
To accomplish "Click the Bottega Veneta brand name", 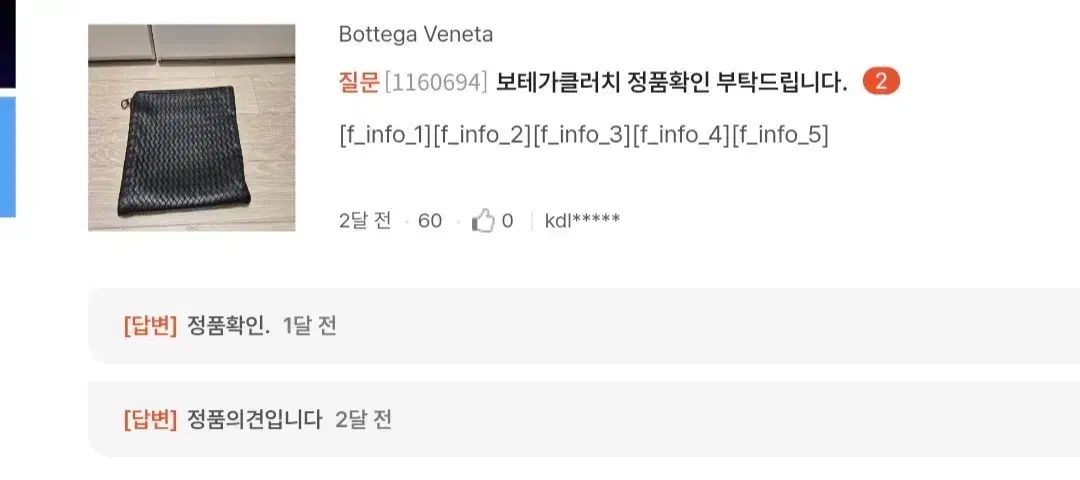I will tap(415, 34).
